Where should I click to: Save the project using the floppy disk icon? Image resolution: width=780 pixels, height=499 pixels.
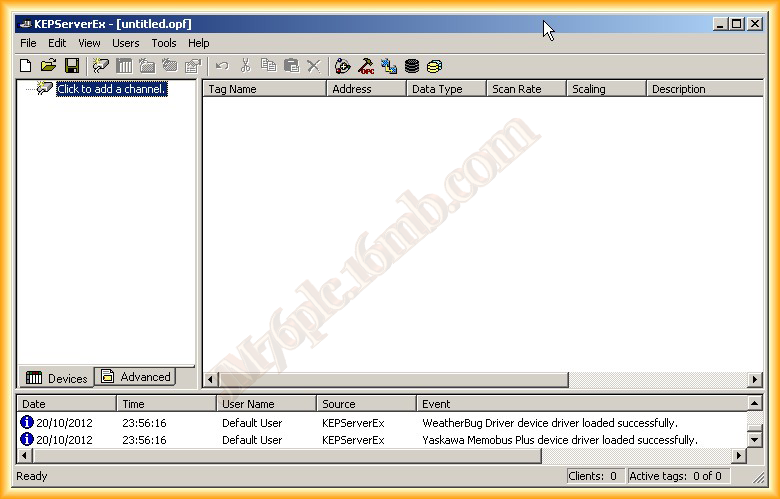(72, 66)
